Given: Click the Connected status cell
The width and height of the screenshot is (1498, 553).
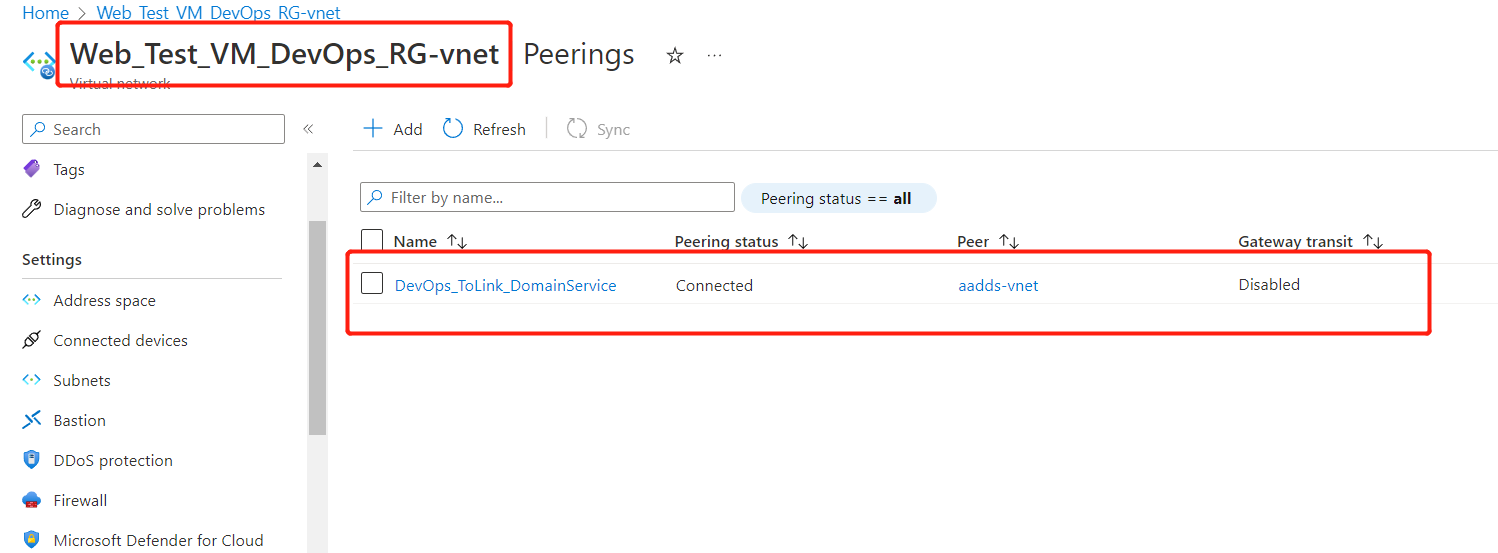Looking at the screenshot, I should 714,285.
